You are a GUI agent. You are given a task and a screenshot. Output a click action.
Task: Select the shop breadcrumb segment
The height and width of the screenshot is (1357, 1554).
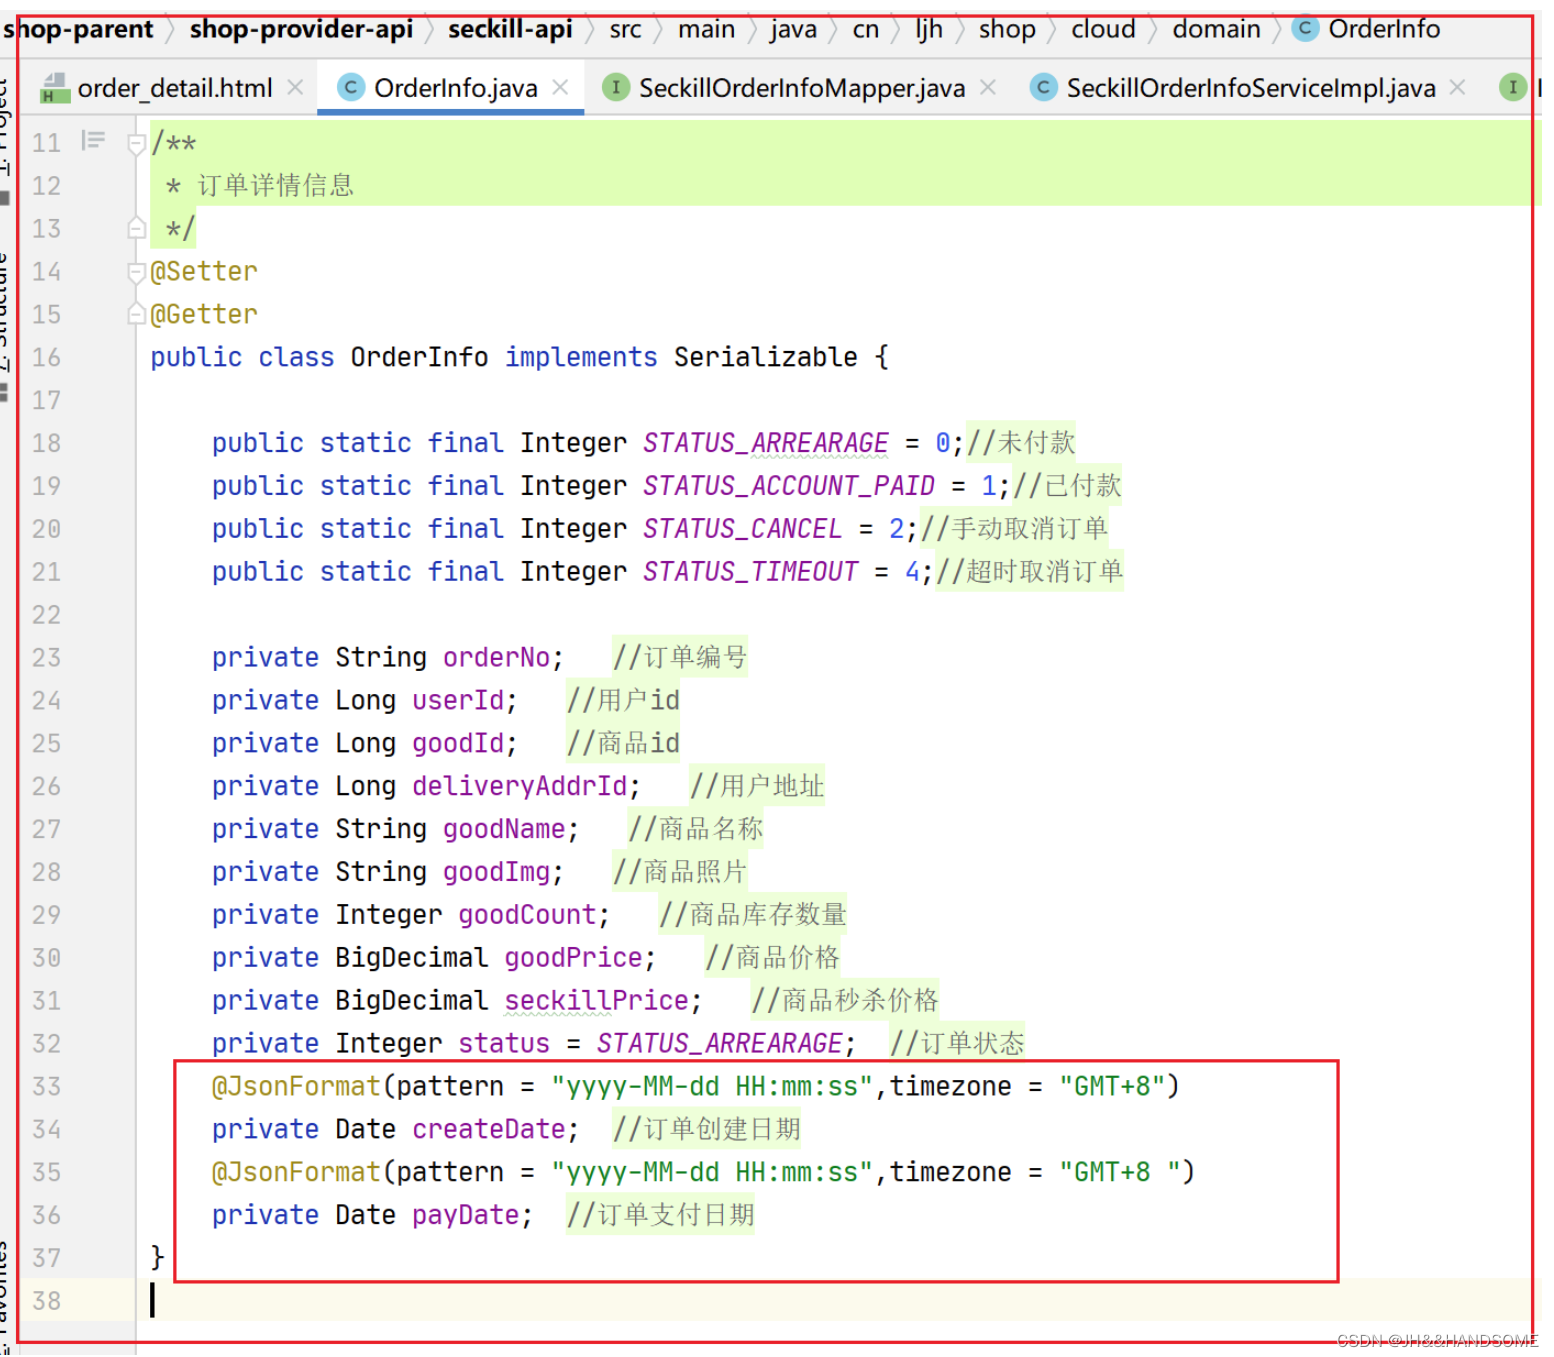pyautogui.click(x=1007, y=30)
